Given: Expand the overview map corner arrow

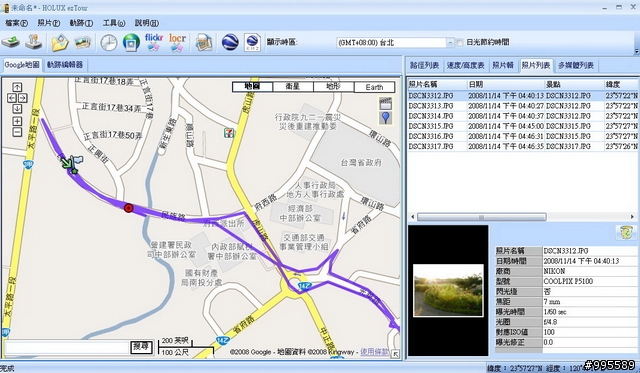Looking at the screenshot, I should pos(395,354).
